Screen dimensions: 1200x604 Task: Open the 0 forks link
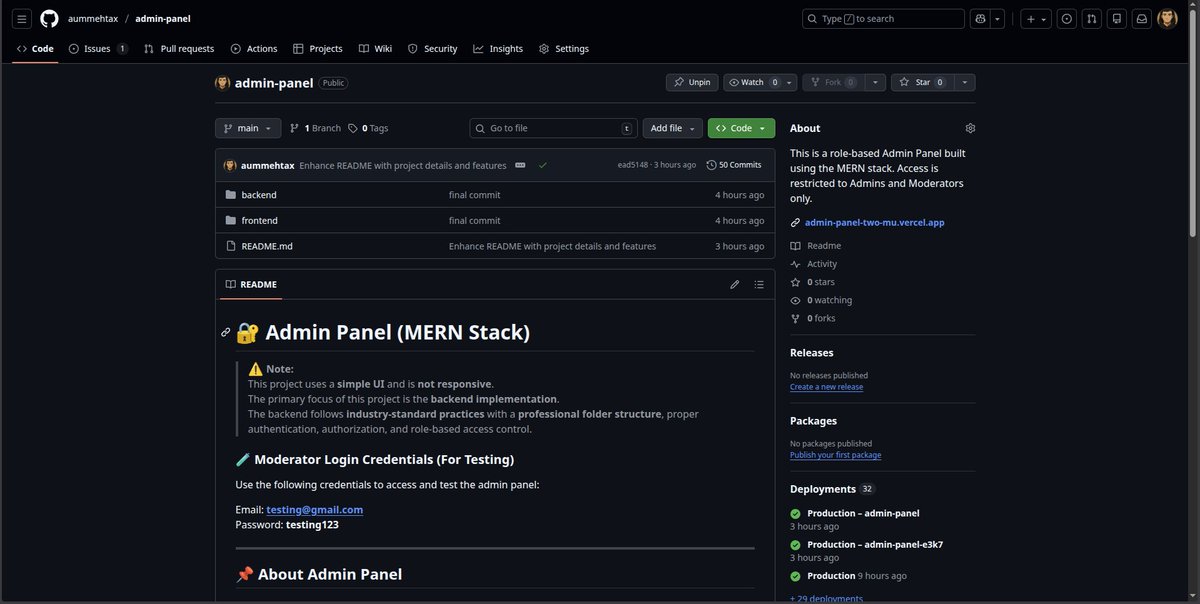(x=812, y=318)
